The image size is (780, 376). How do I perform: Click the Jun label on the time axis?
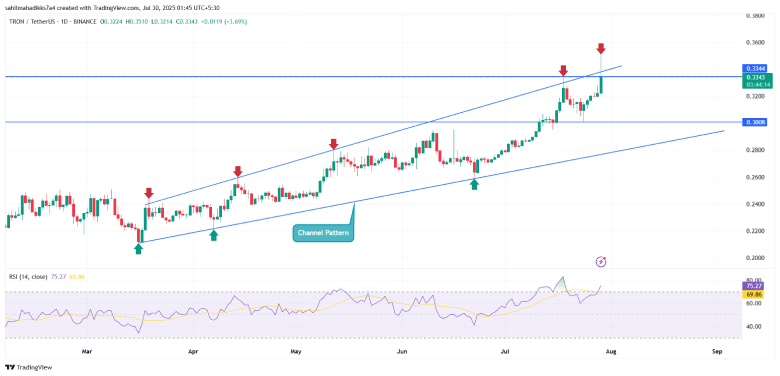click(401, 352)
